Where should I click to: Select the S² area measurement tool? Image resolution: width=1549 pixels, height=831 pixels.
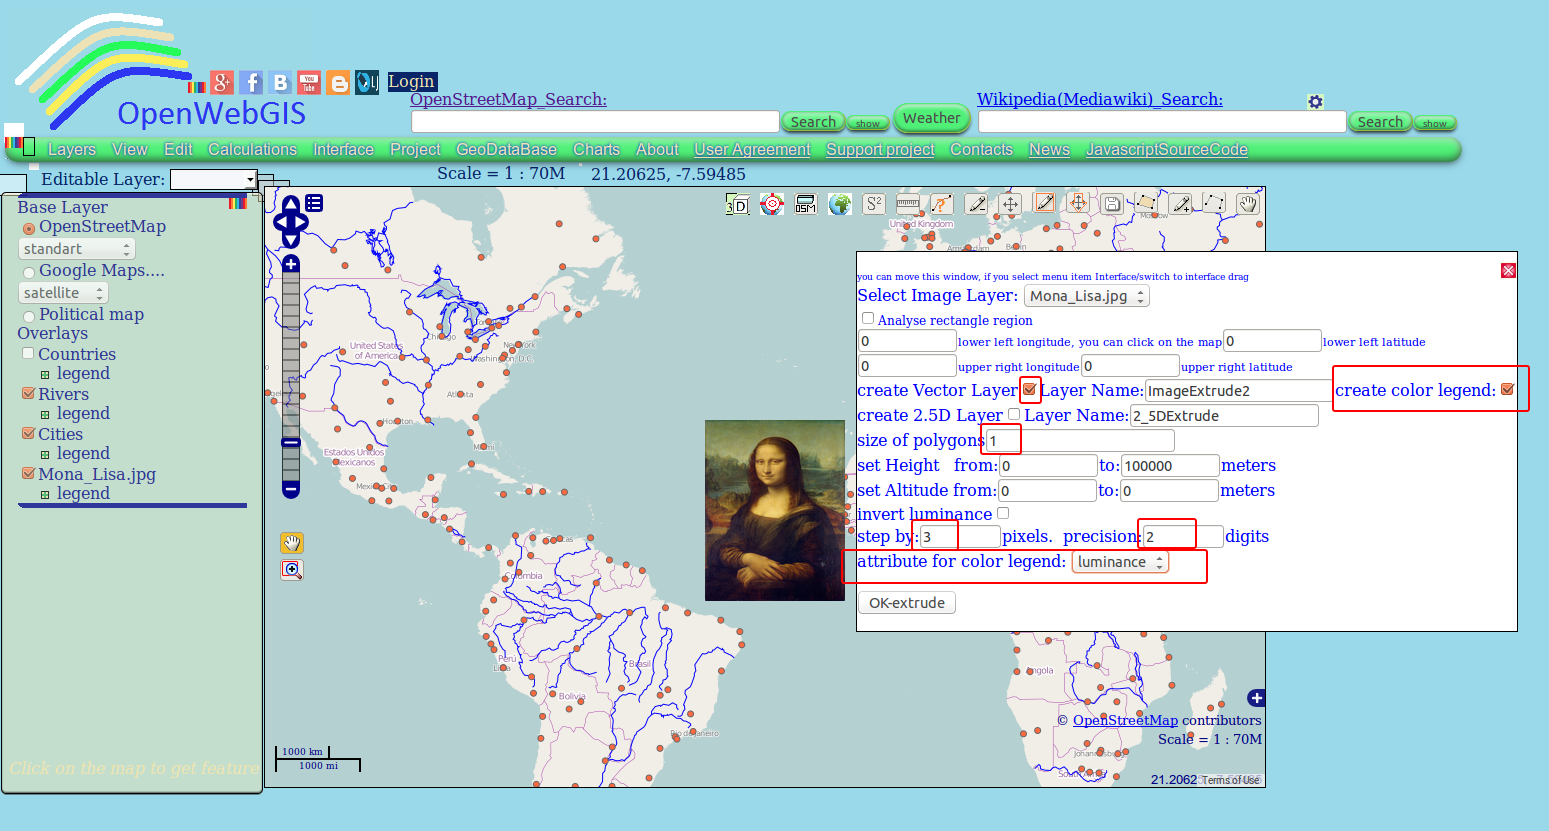coord(874,204)
